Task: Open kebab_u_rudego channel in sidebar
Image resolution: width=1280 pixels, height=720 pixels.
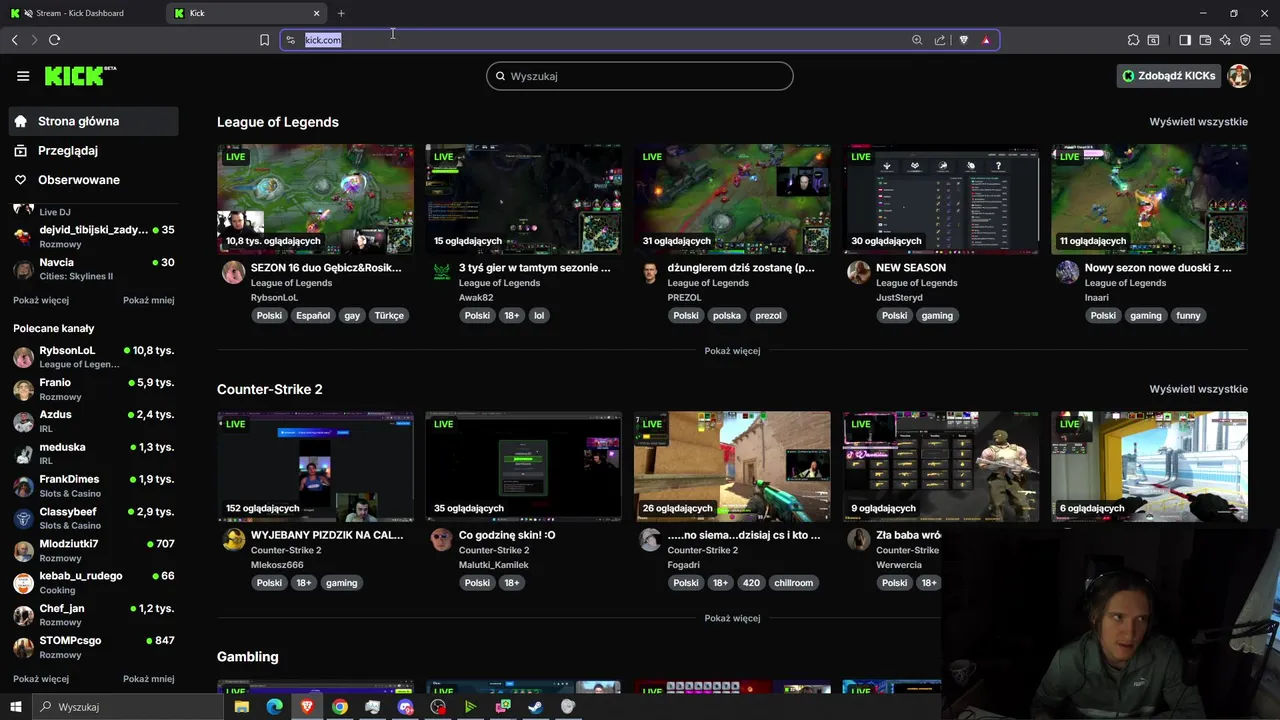Action: 94,583
